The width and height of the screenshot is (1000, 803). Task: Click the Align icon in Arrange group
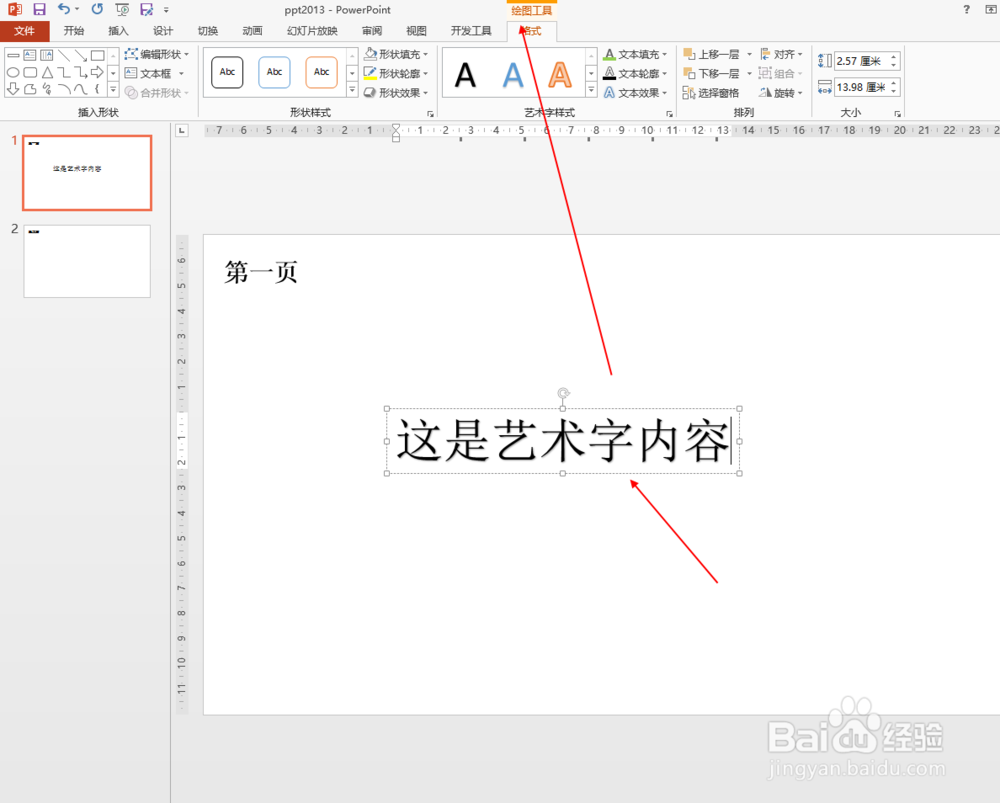(766, 54)
